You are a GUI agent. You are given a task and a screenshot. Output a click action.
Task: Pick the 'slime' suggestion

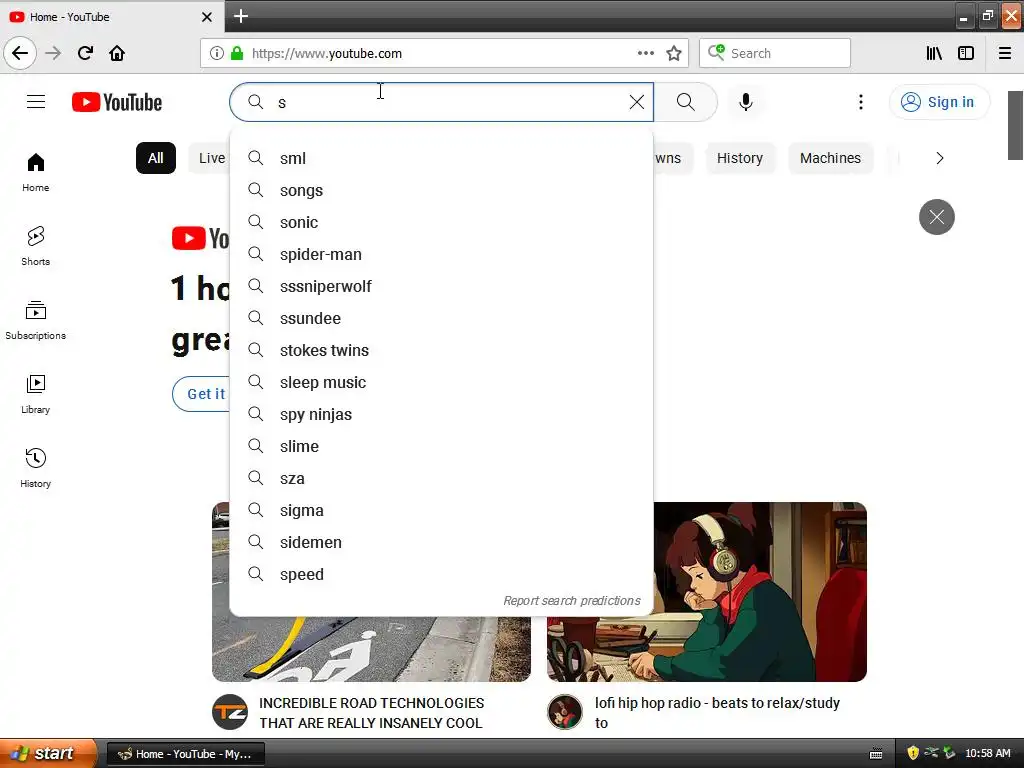coord(441,446)
